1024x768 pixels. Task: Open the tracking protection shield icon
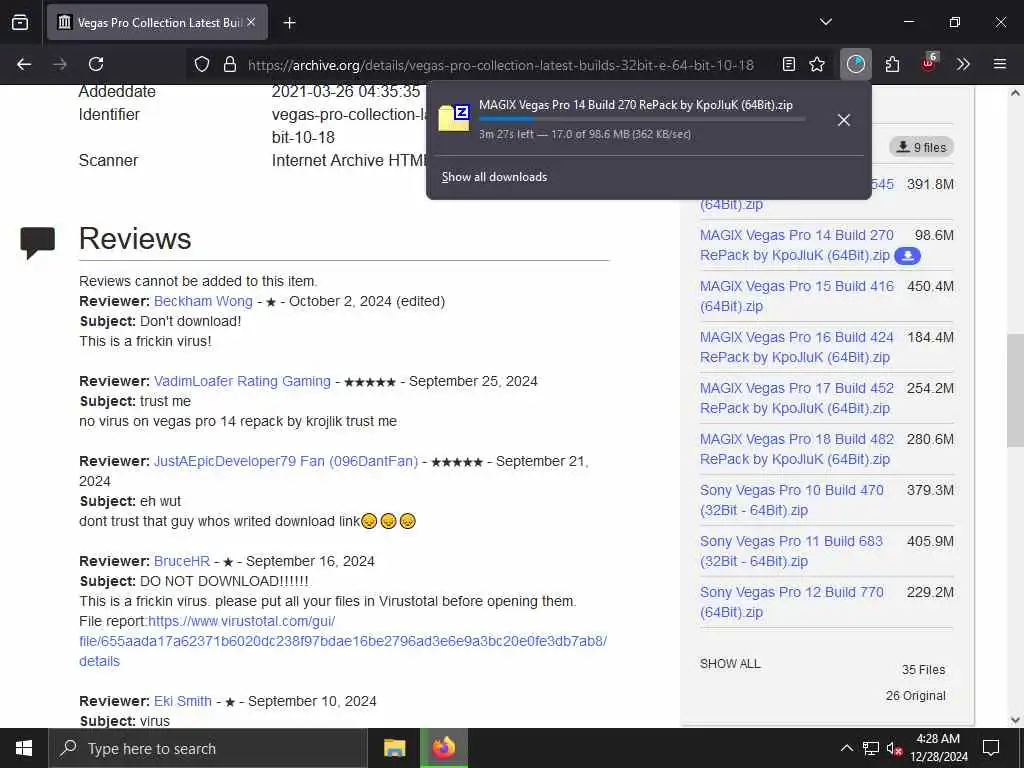point(202,64)
